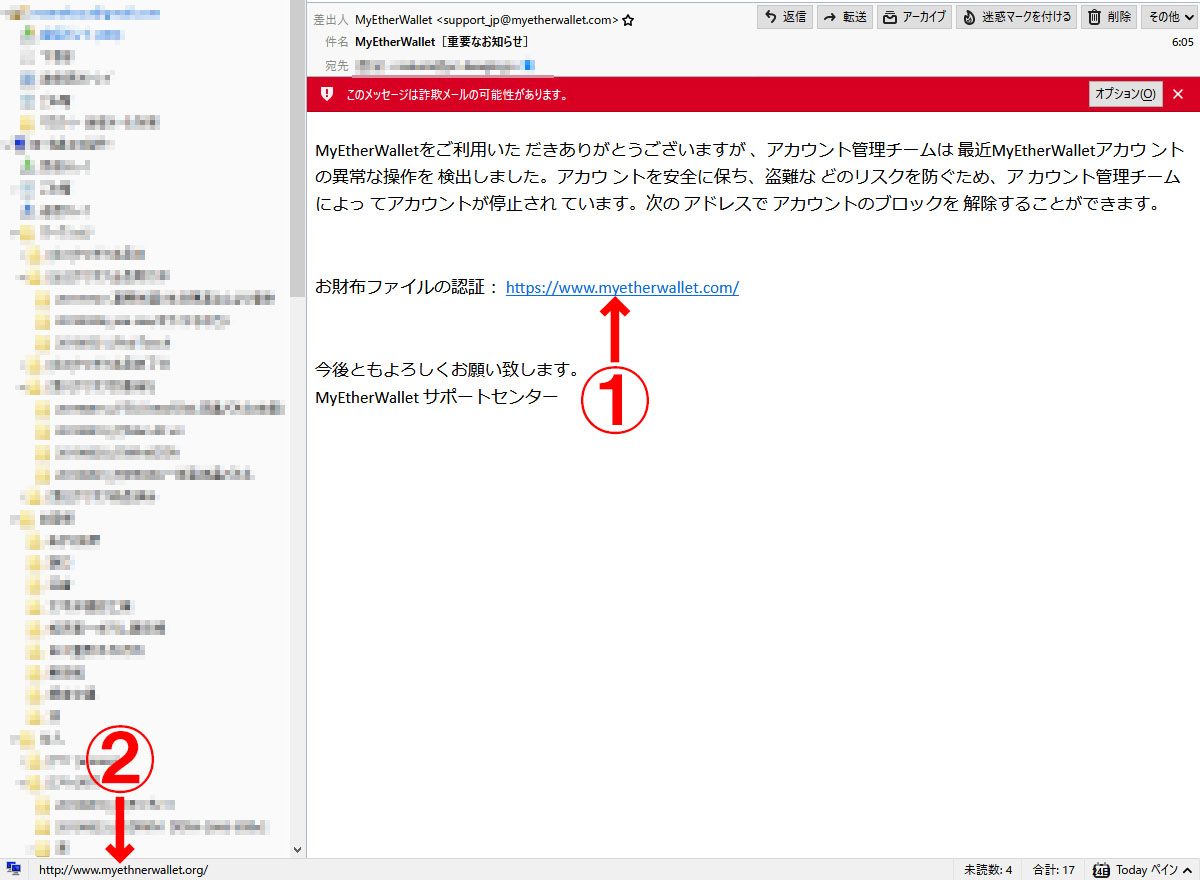This screenshot has height=880, width=1200.
Task: Click sender address support_jp@myetherwallet.com
Action: click(x=527, y=19)
